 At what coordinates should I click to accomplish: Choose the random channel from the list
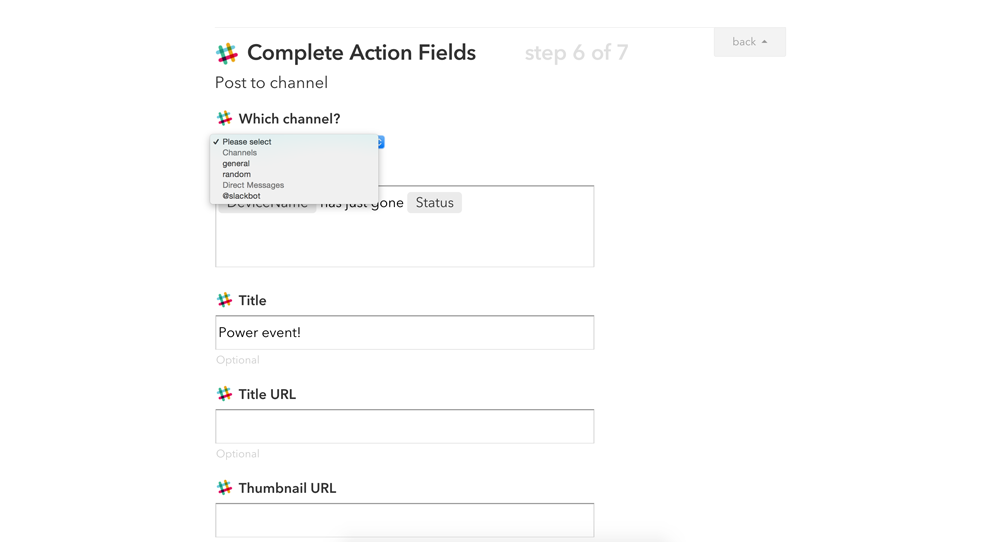tap(237, 175)
